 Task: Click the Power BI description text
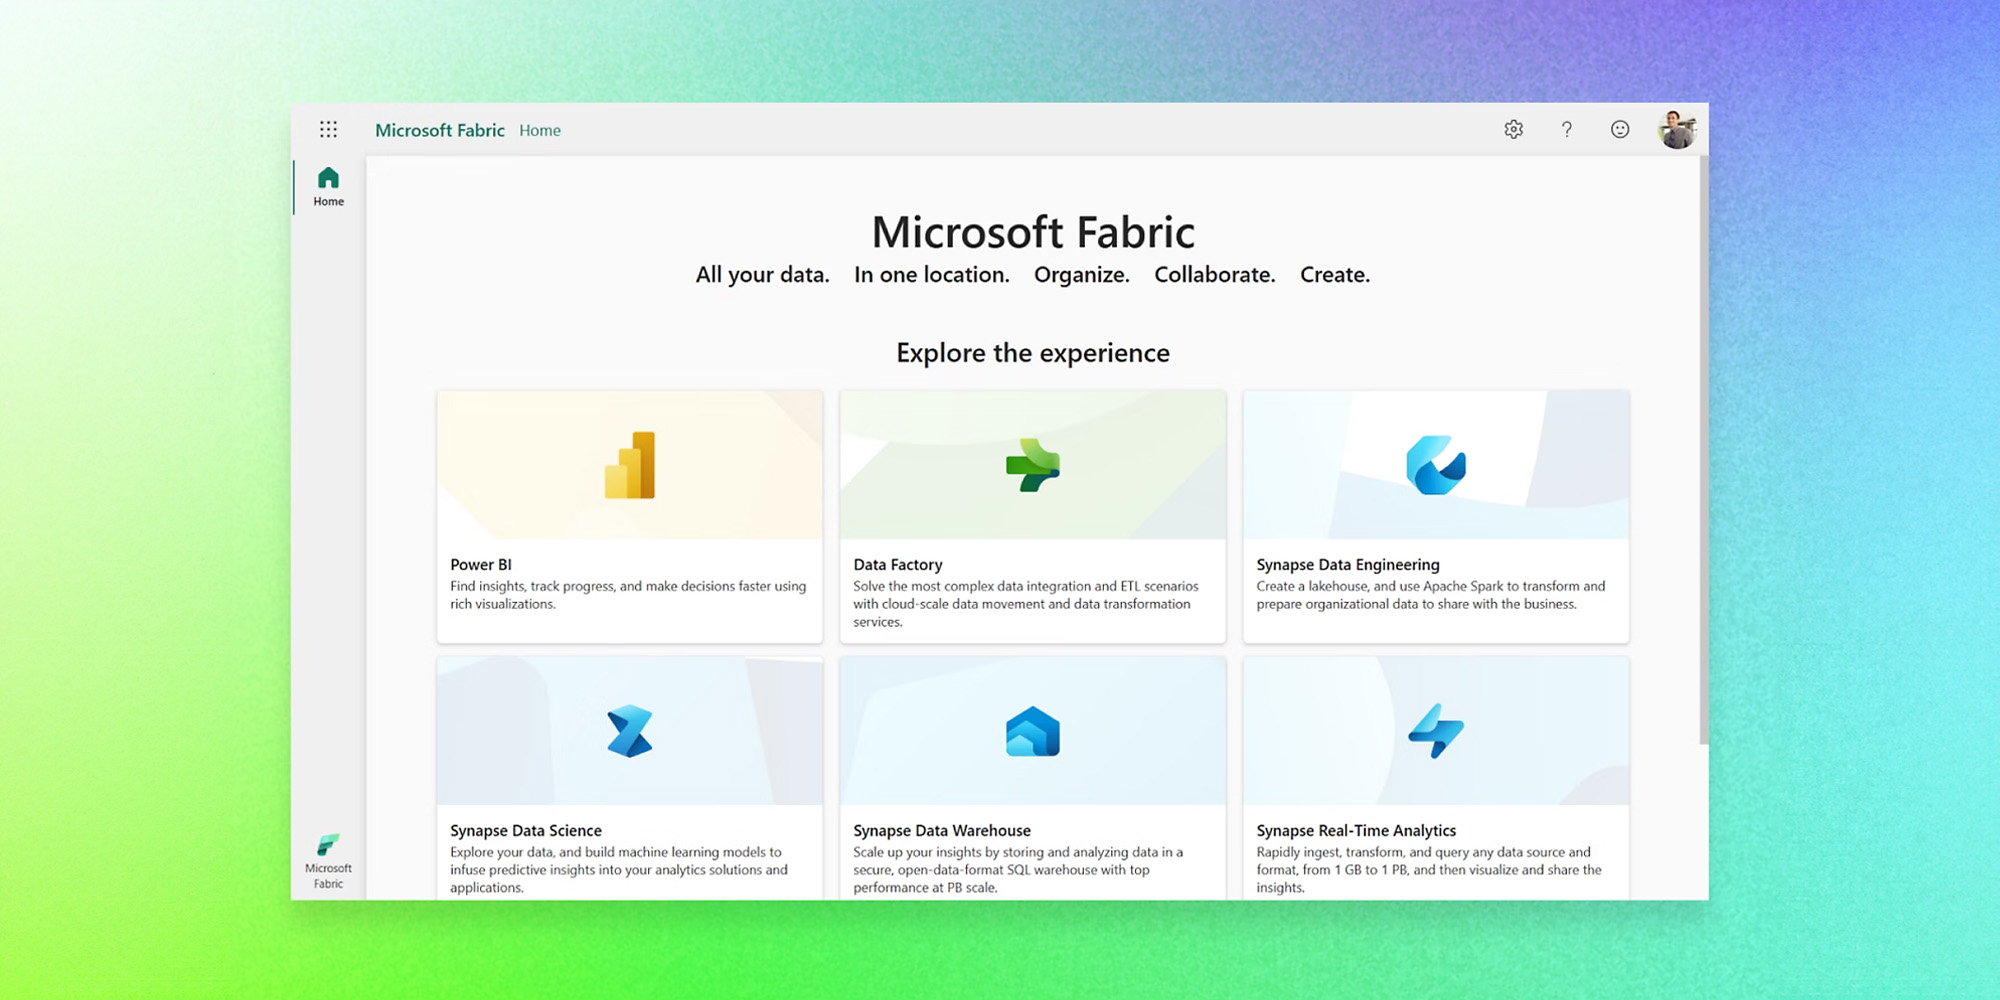(628, 595)
